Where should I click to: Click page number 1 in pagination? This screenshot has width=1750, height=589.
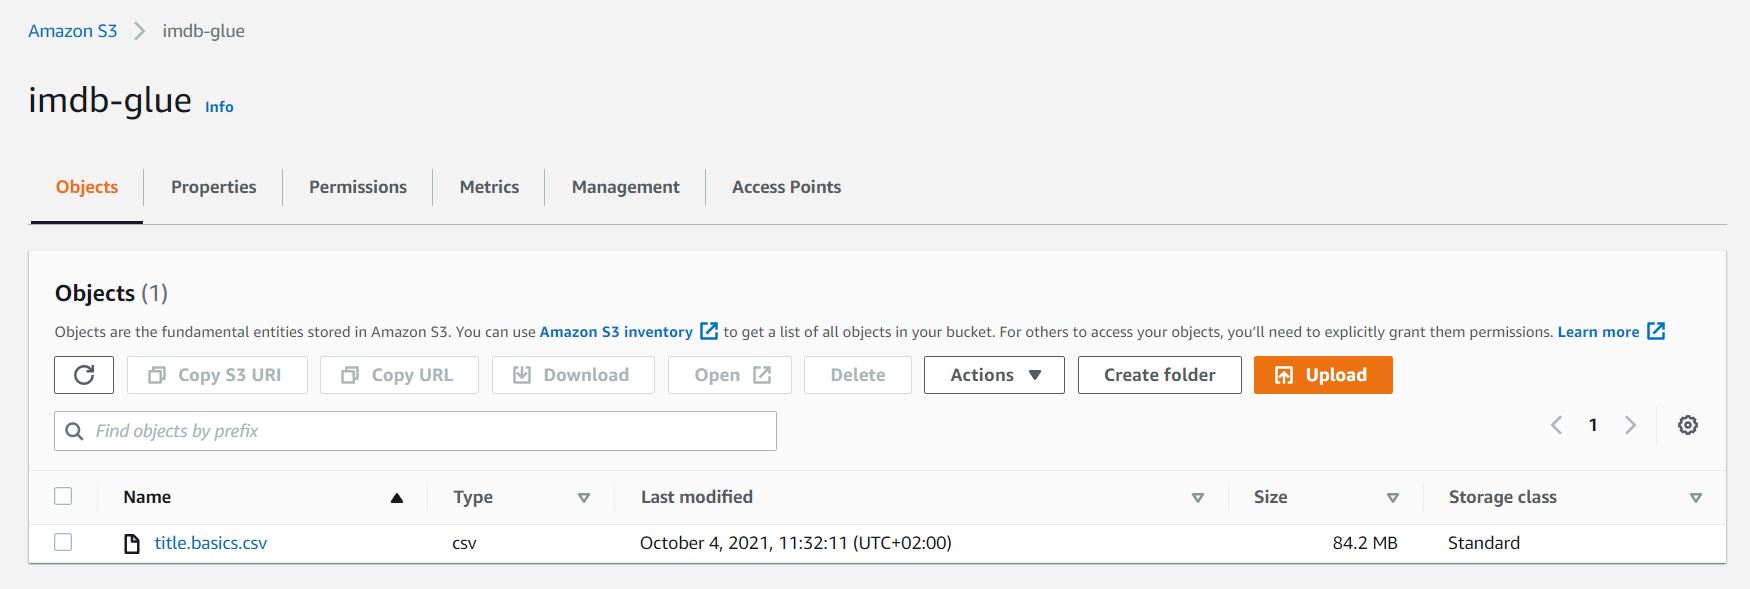1593,425
